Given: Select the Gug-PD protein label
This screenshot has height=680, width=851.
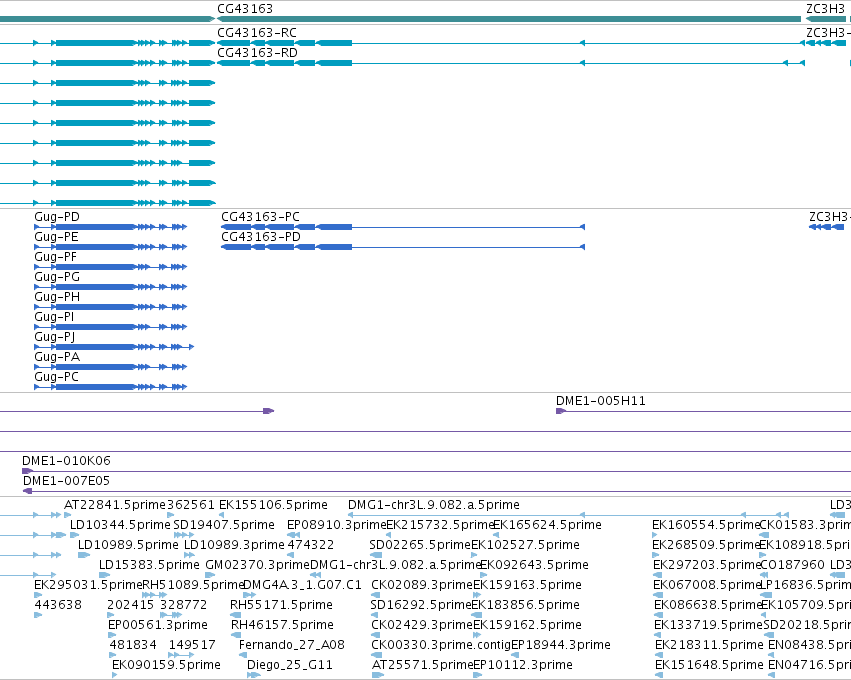Looking at the screenshot, I should (x=57, y=217).
